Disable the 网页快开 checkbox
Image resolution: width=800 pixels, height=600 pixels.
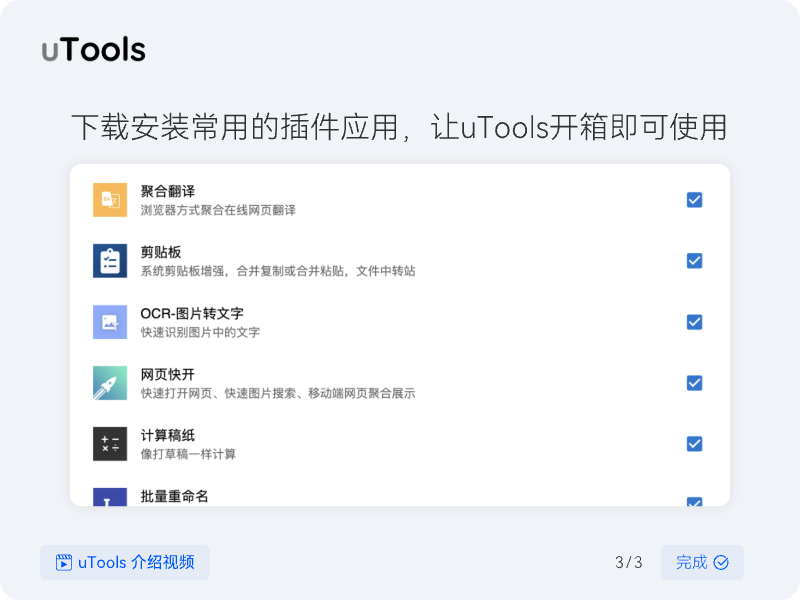694,383
